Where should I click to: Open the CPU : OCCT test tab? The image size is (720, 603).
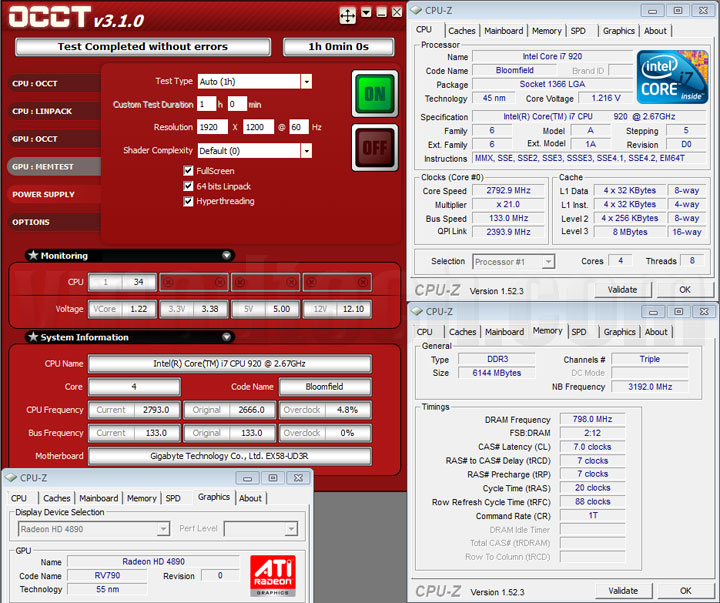pos(54,84)
